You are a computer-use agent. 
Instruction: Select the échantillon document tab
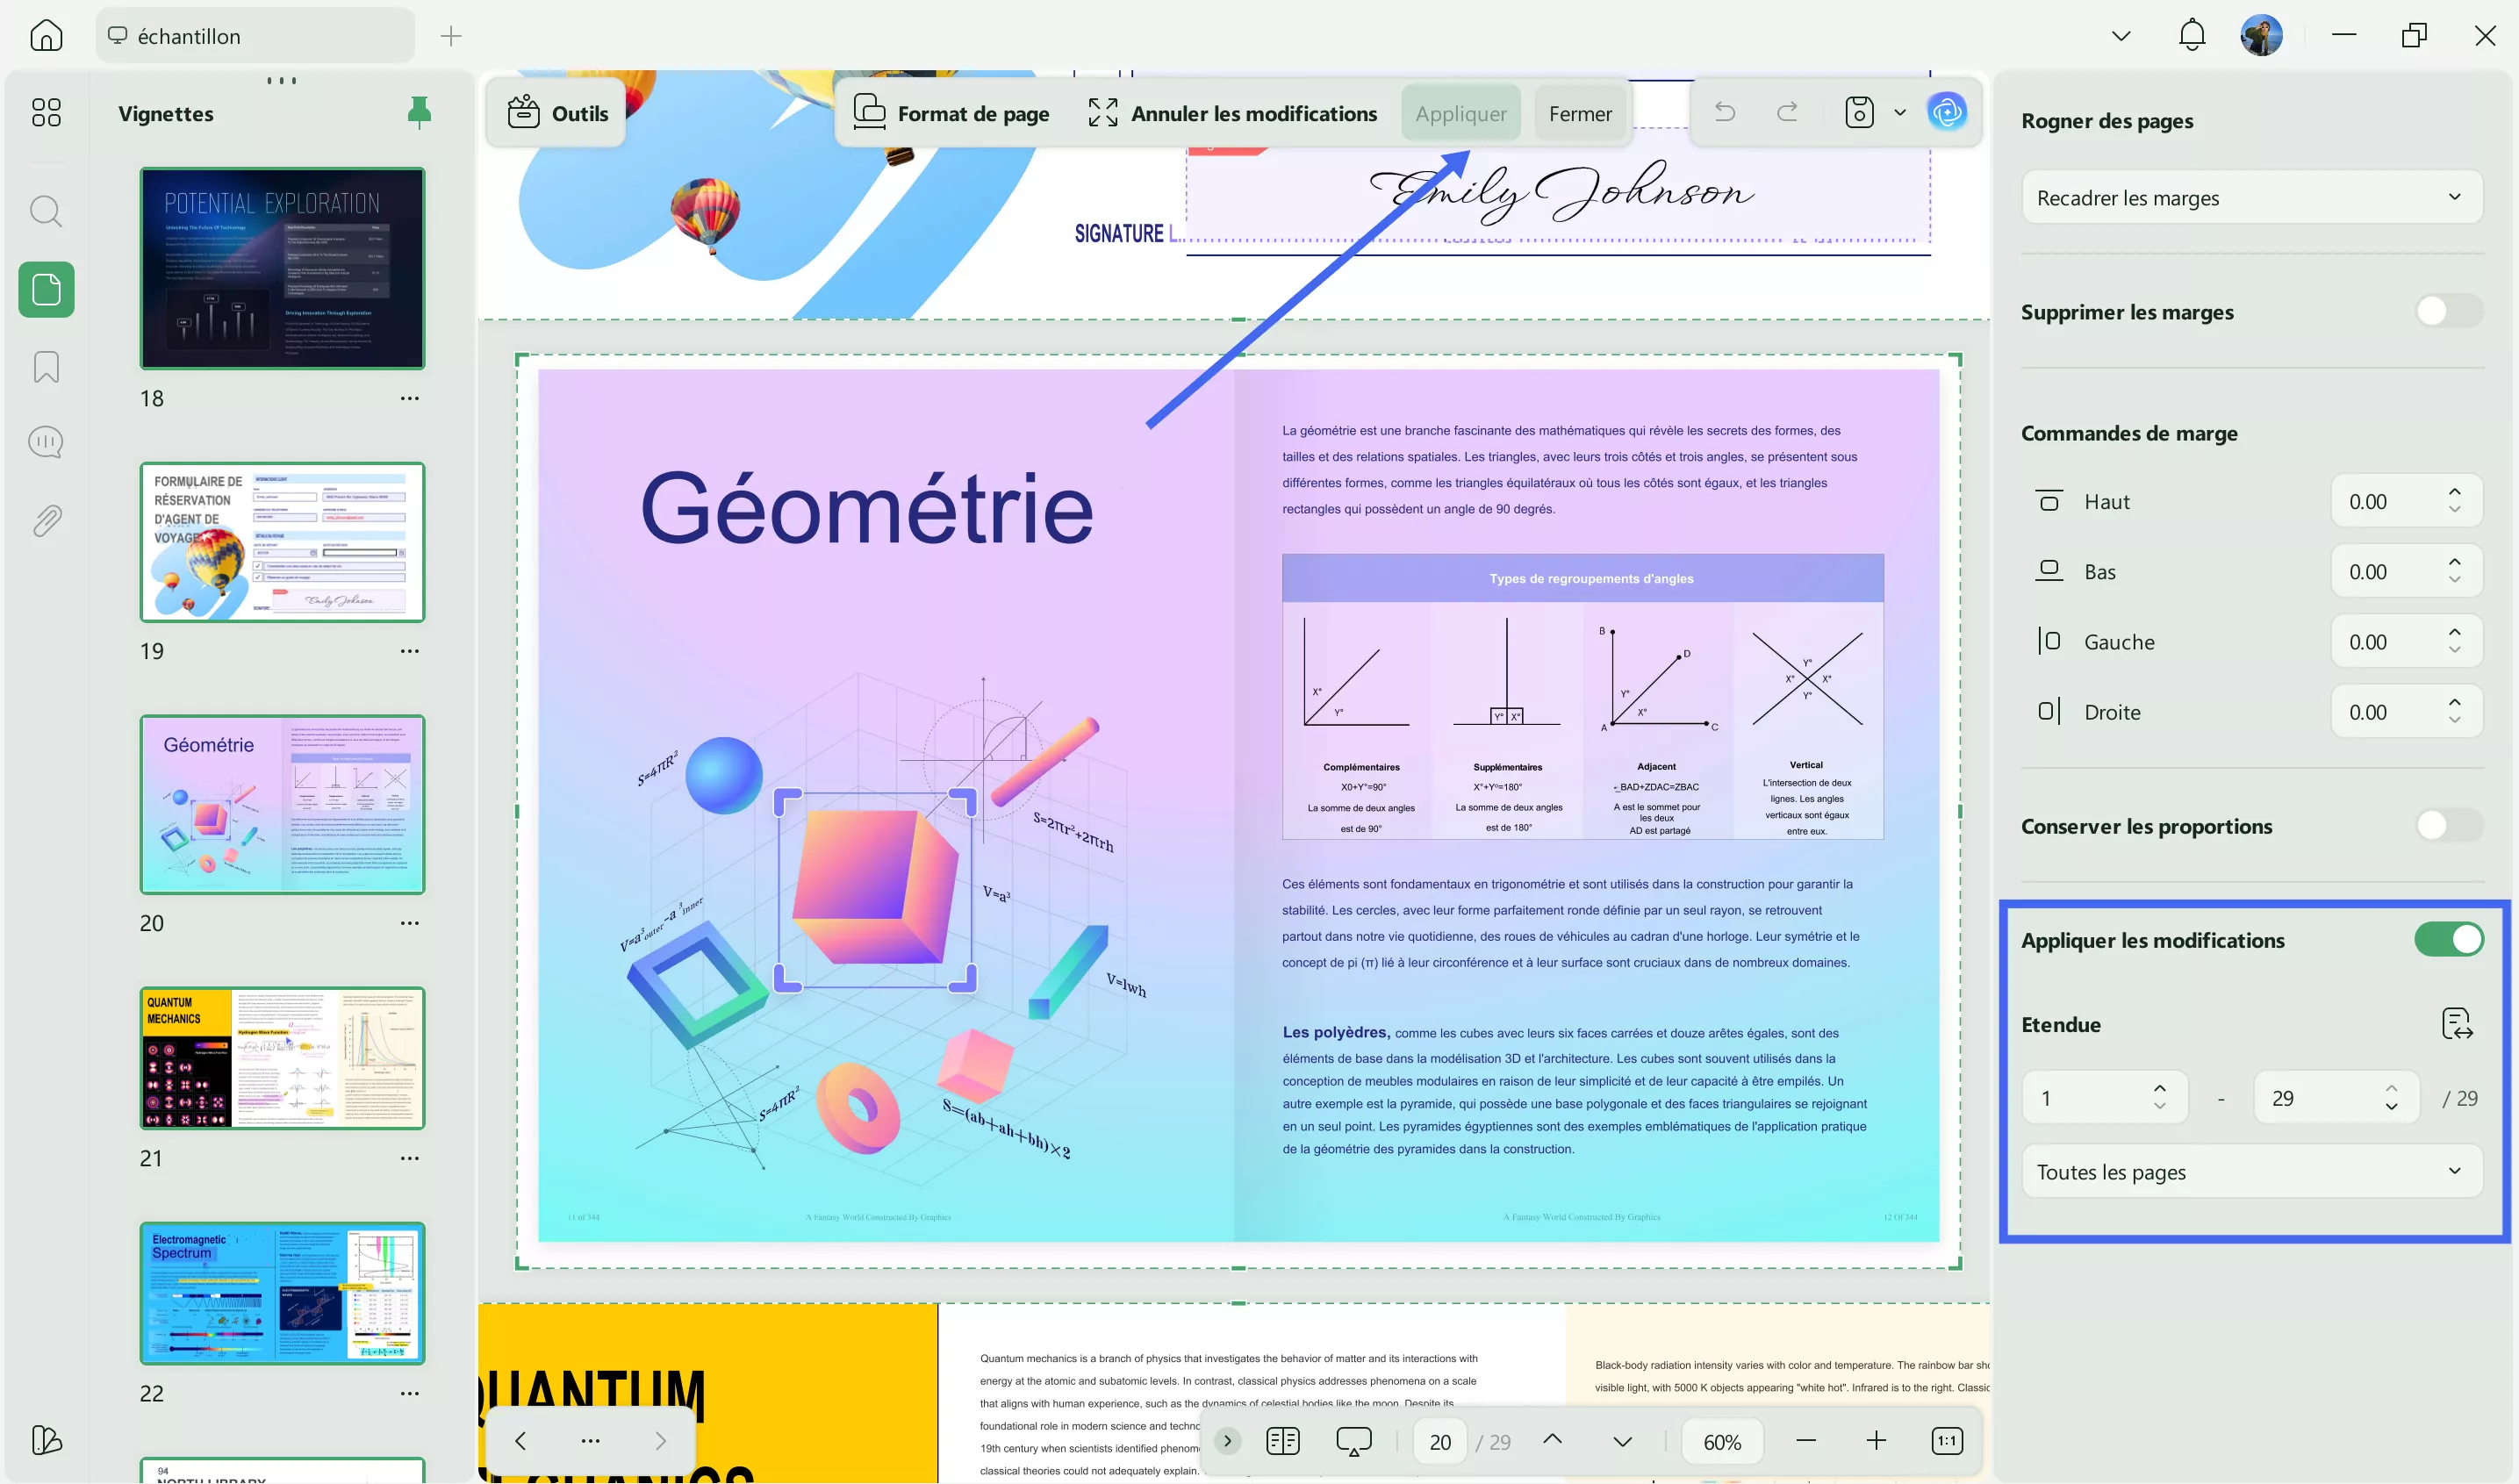(x=255, y=36)
